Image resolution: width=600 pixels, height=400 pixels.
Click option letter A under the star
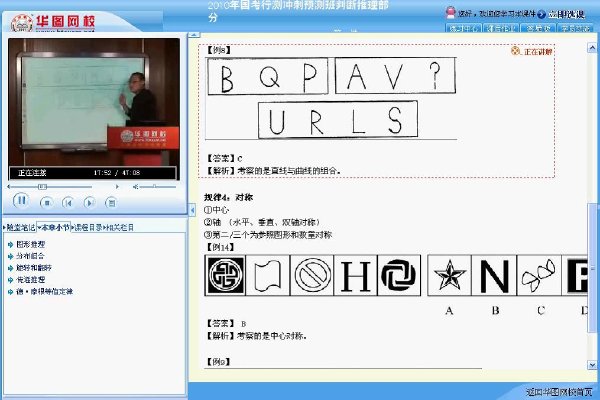pyautogui.click(x=449, y=310)
